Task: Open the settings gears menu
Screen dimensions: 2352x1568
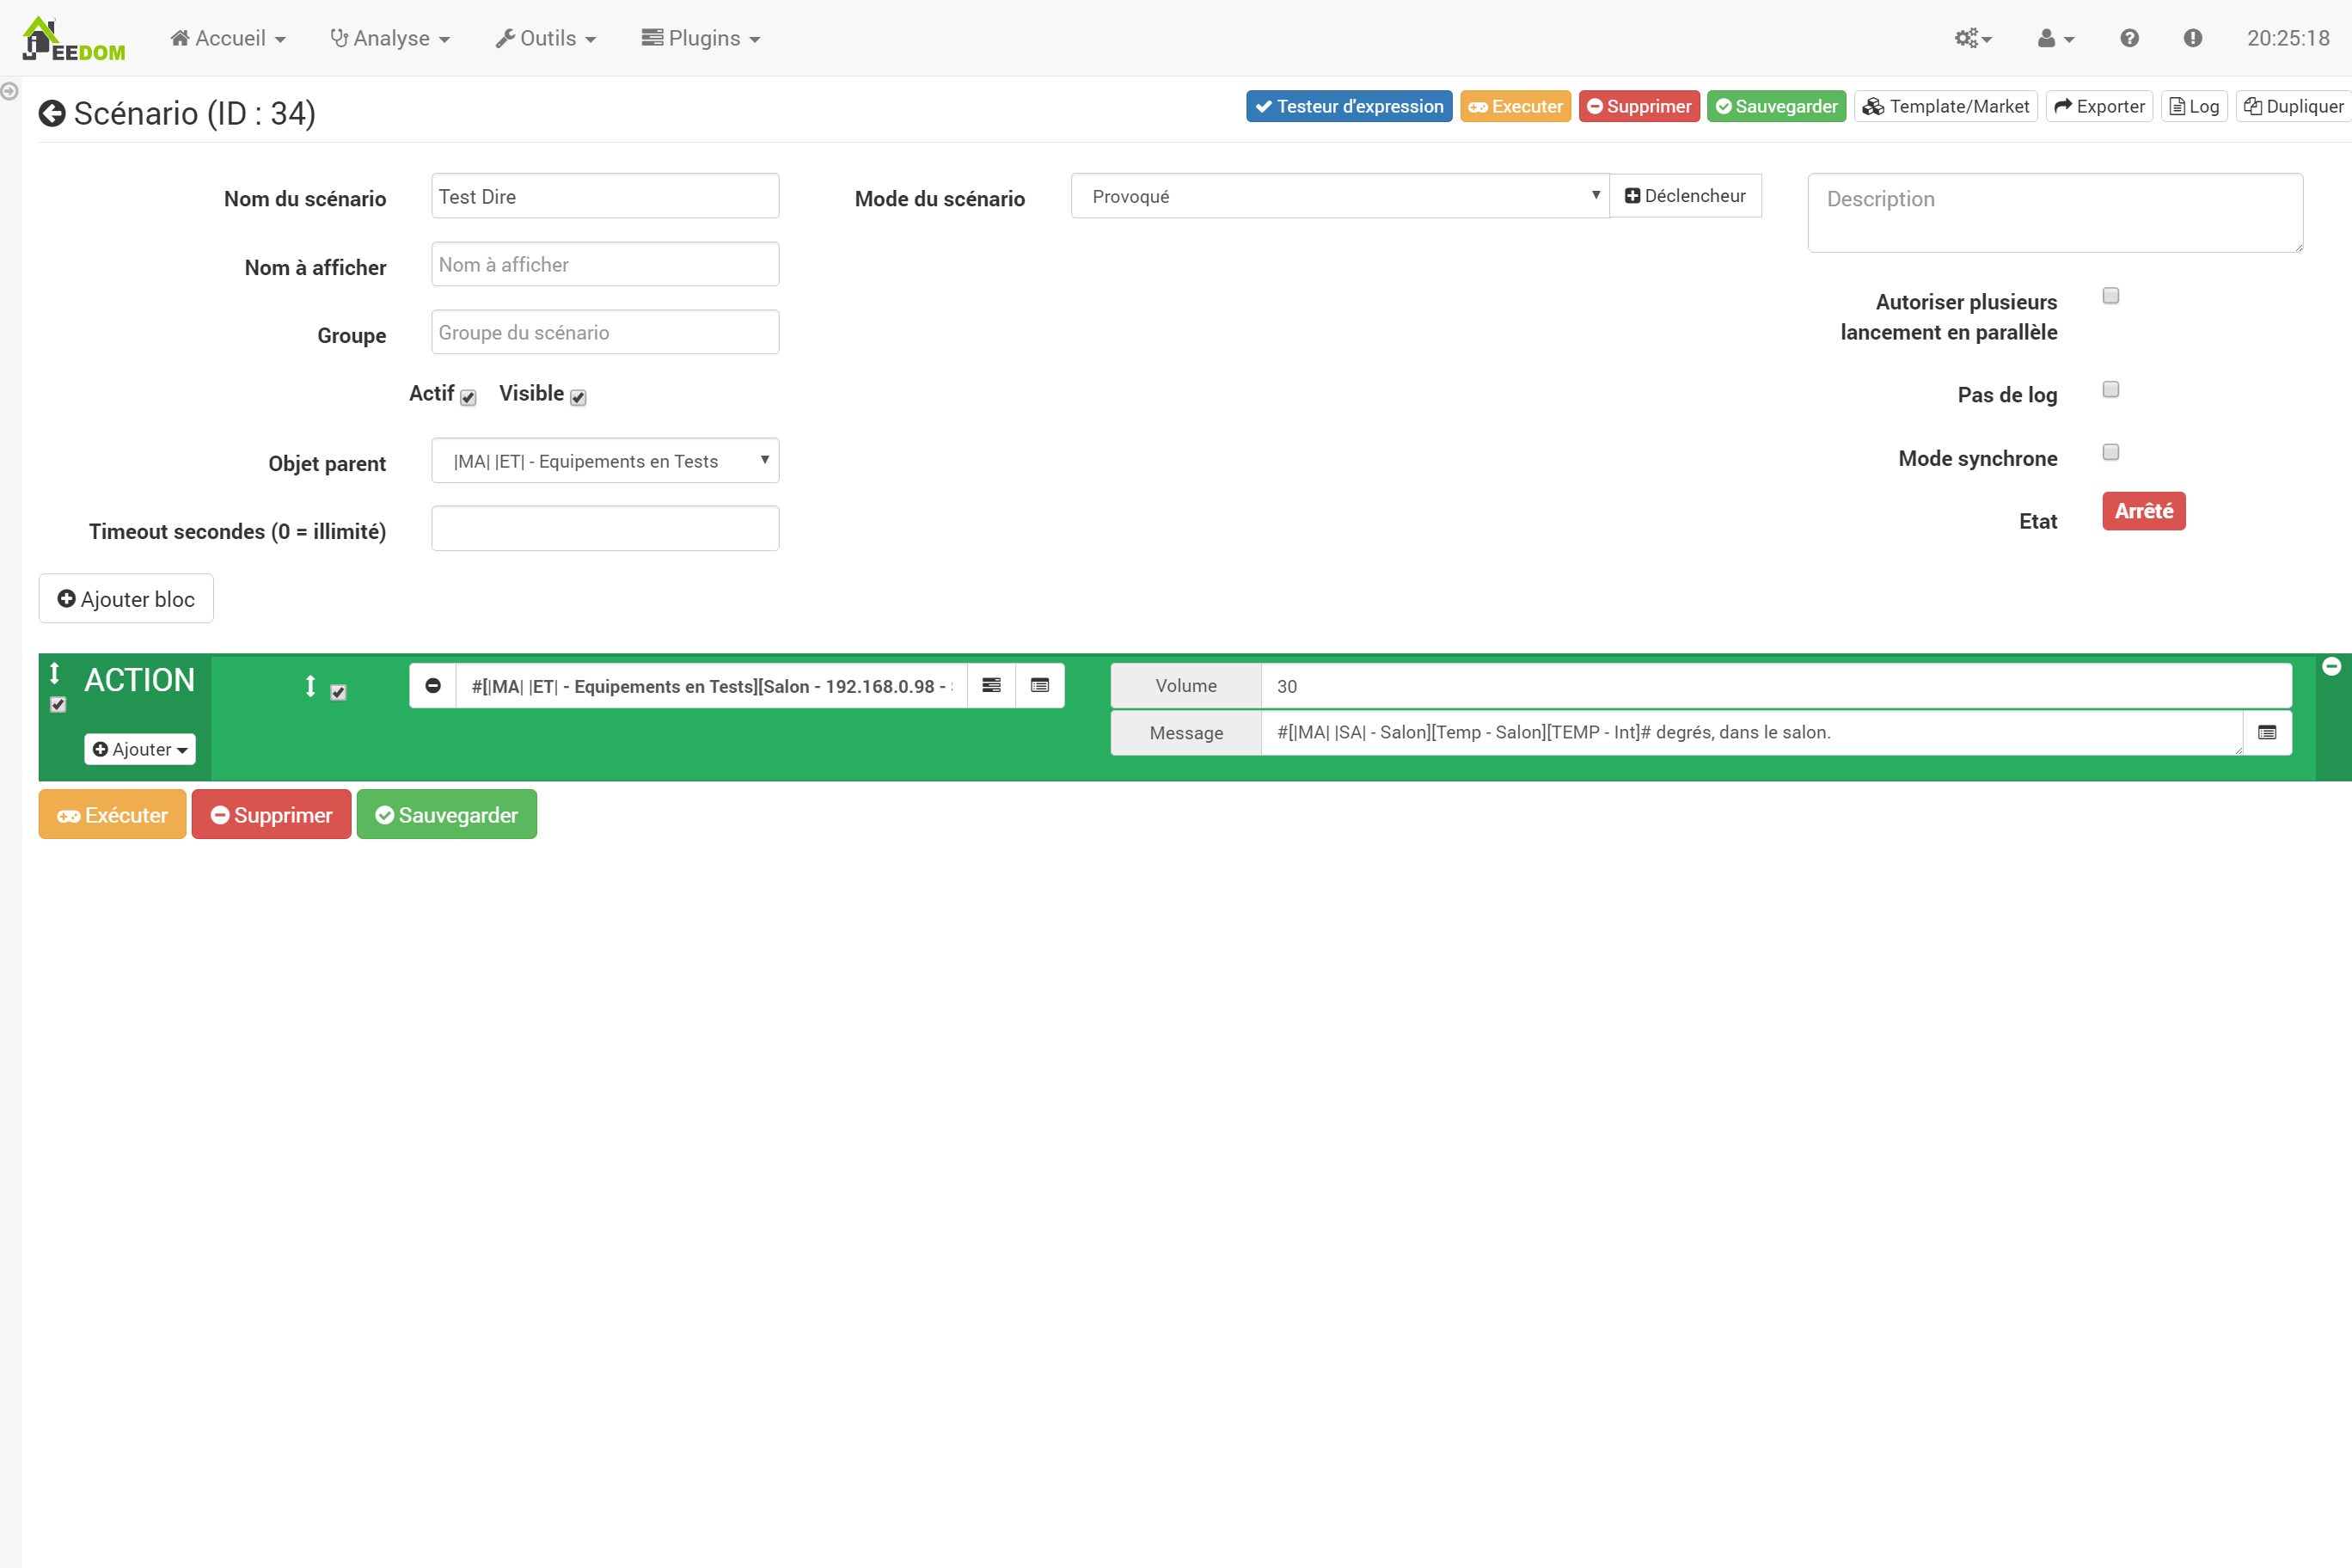Action: pyautogui.click(x=1973, y=38)
